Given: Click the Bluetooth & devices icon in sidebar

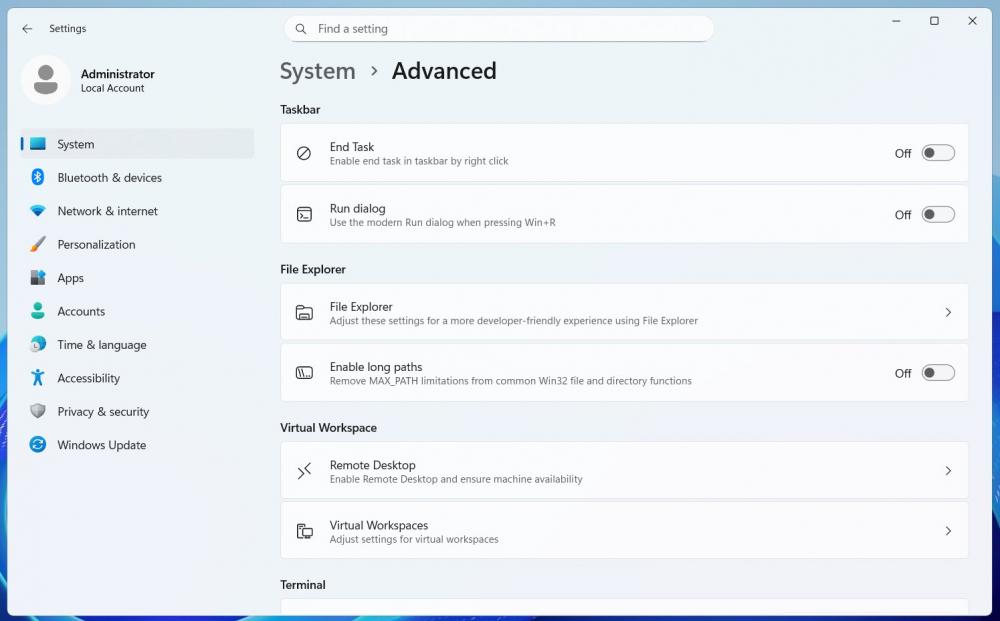Looking at the screenshot, I should click(x=38, y=177).
